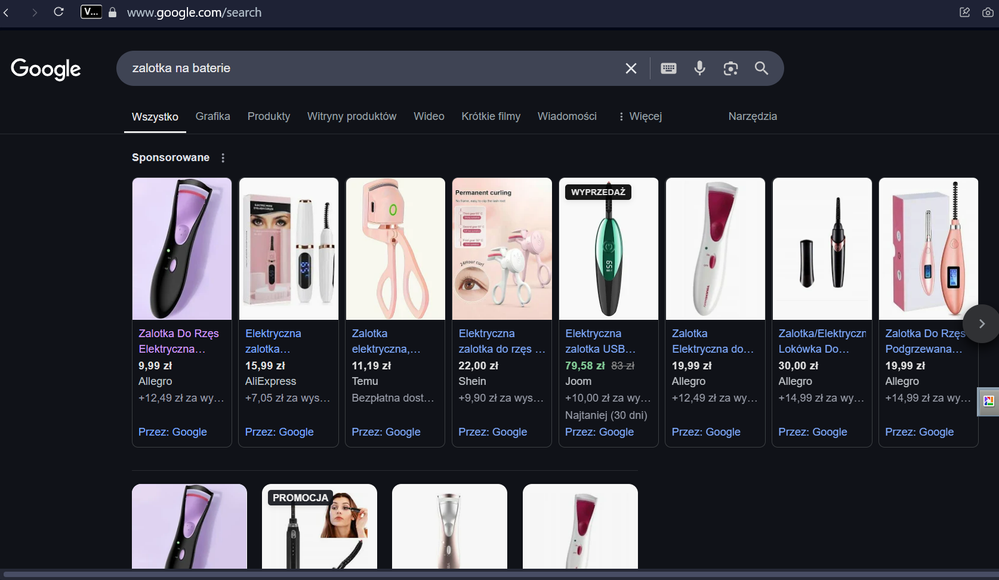
Task: Open the pink Temu eyelash curler image
Action: coord(396,249)
